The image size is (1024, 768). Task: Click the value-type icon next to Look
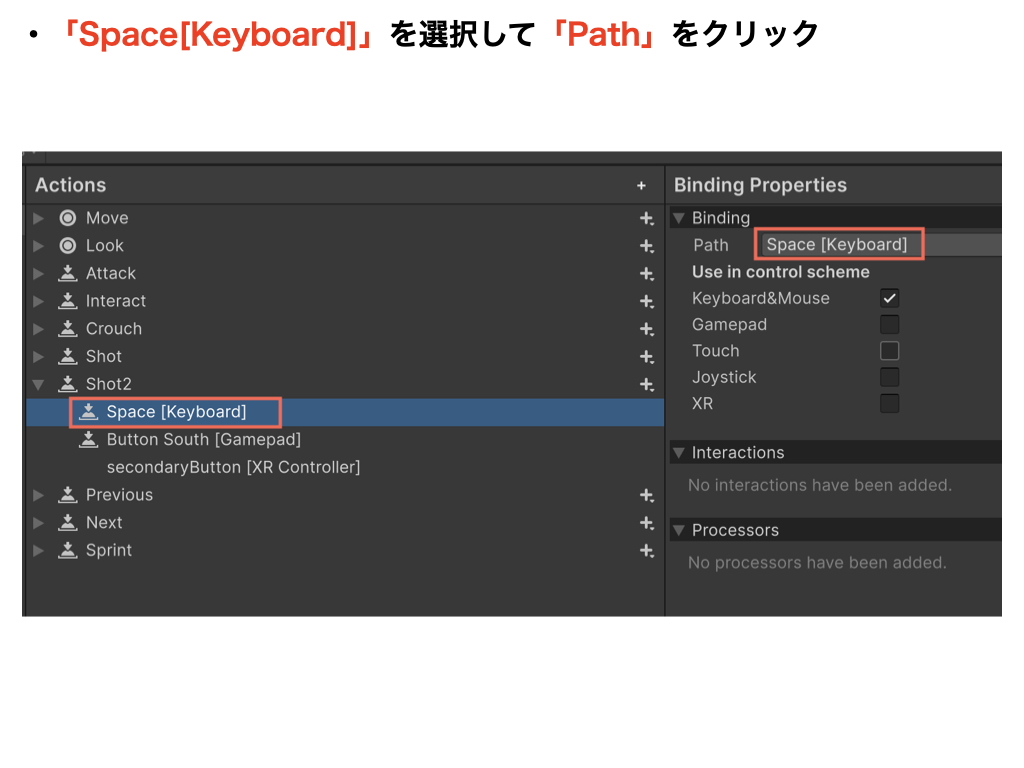(x=68, y=246)
